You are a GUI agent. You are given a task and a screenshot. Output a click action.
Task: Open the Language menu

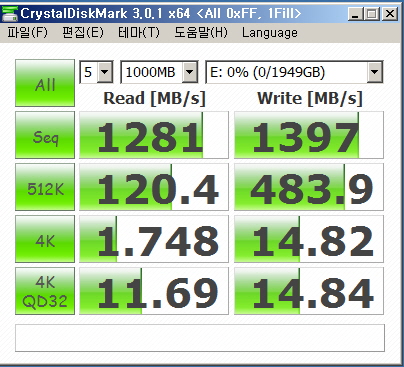tap(270, 33)
